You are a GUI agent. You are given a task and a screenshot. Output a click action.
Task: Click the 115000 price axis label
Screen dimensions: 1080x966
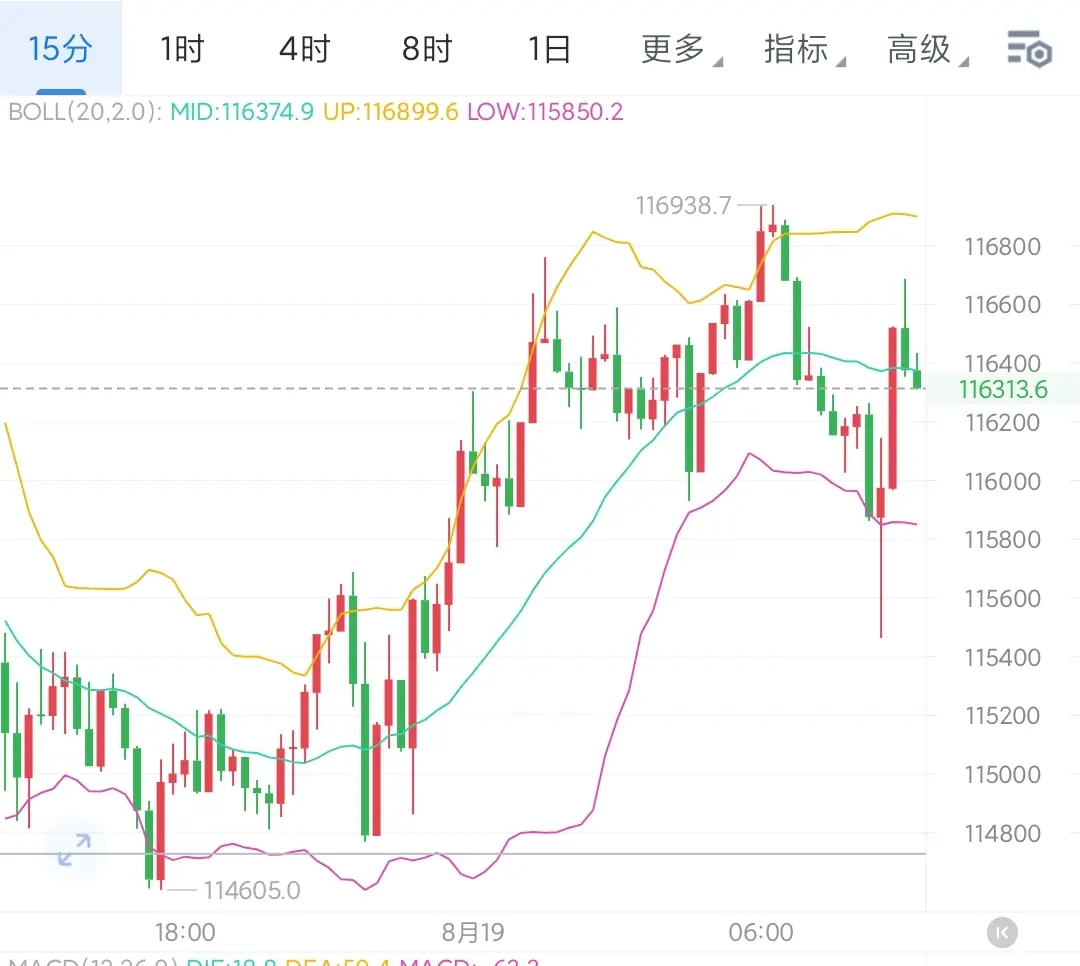pyautogui.click(x=1002, y=774)
